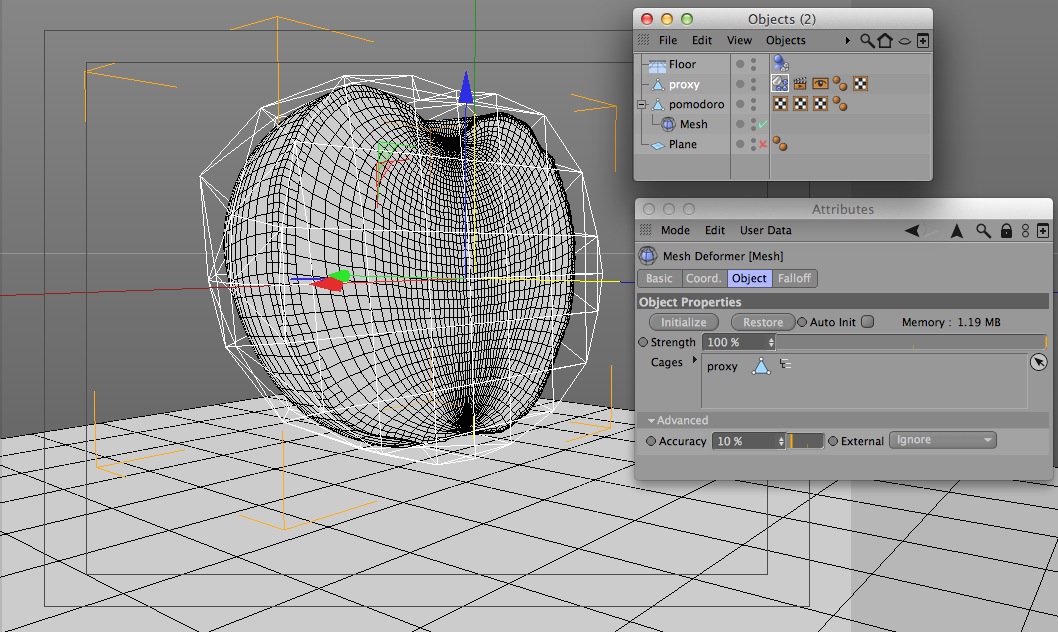Click the Restore button
Image resolution: width=1058 pixels, height=632 pixels.
tap(763, 322)
